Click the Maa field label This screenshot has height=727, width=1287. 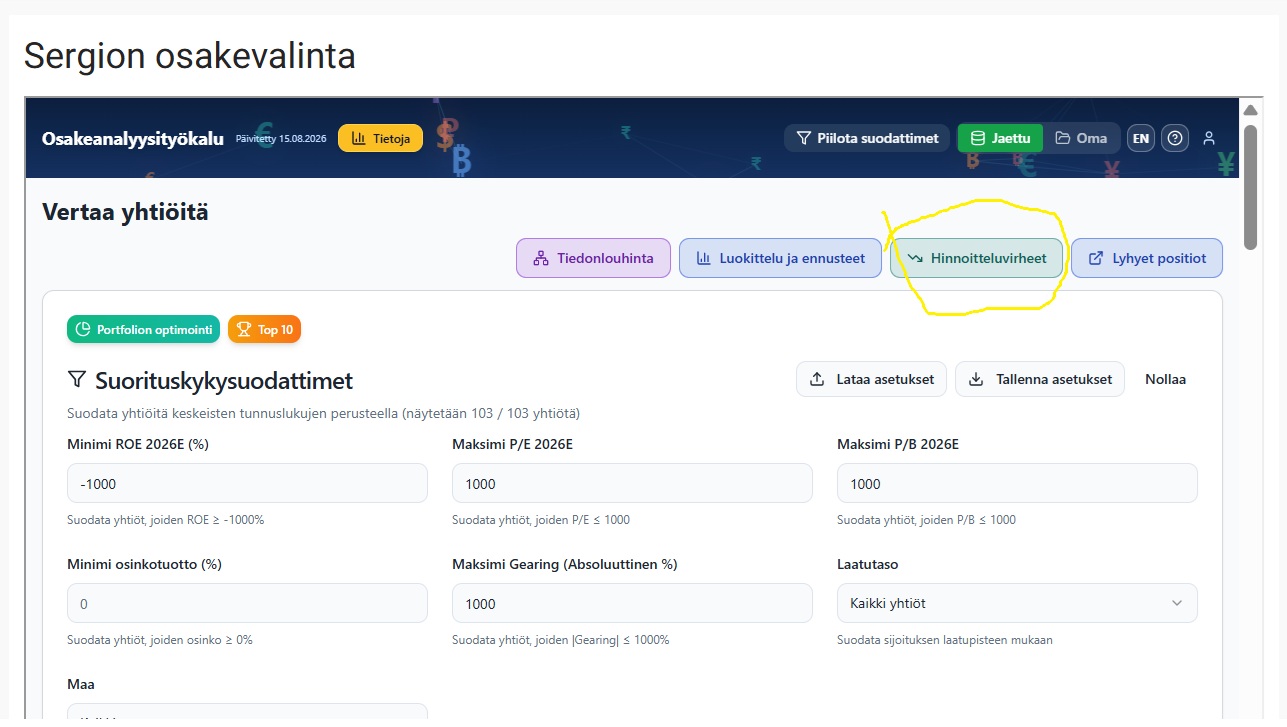click(81, 684)
